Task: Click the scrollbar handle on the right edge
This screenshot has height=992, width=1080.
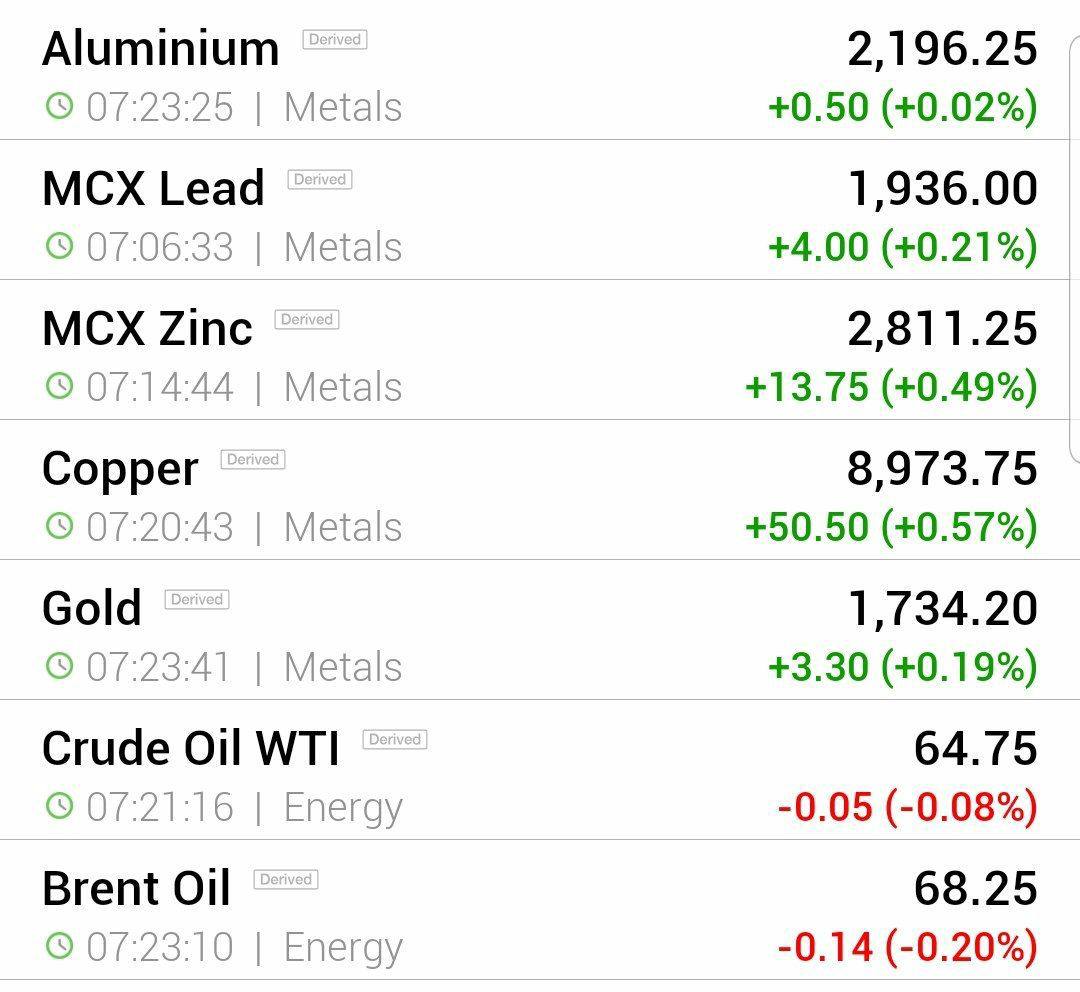Action: [1074, 248]
